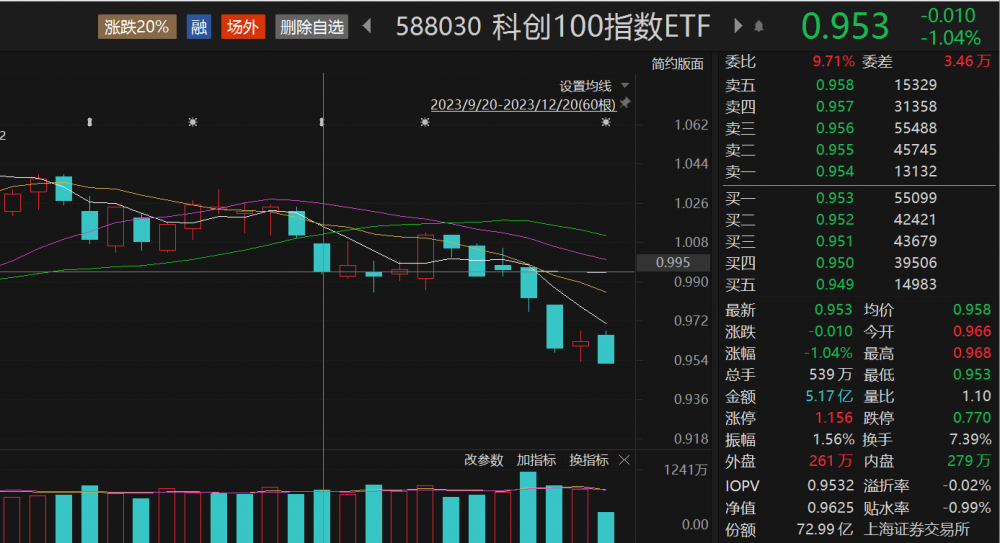
Task: Select the 卖四 0.957 ask price
Action: (x=835, y=107)
